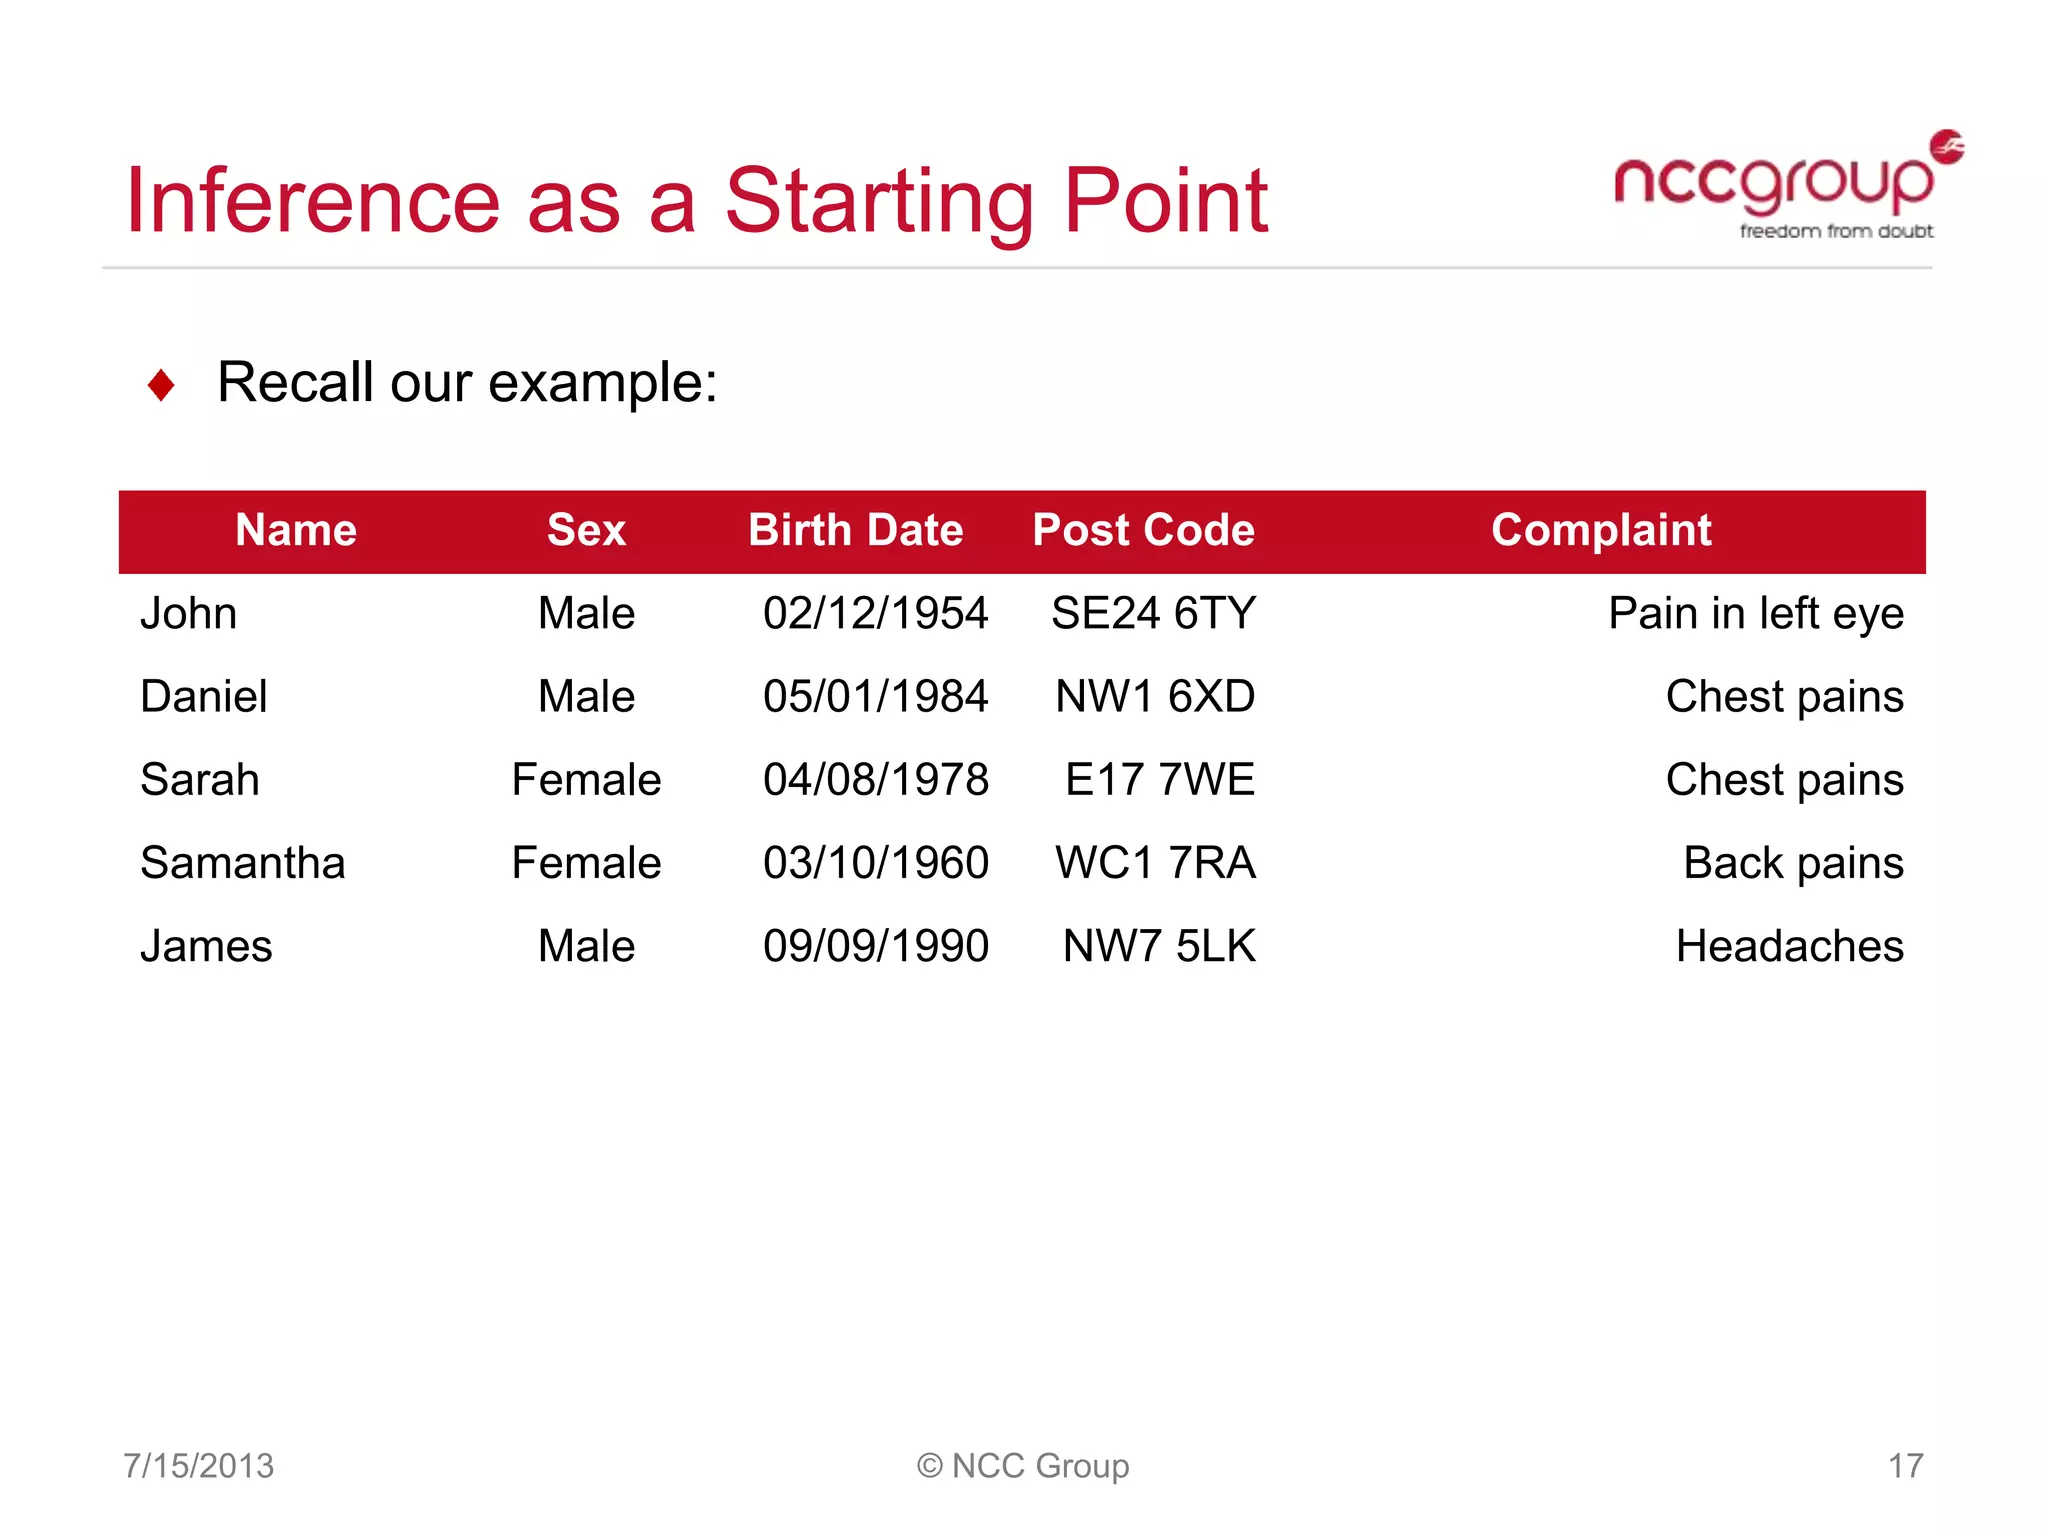Click the "Complaint" column header
Image resolution: width=2048 pixels, height=1536 pixels.
coord(1601,531)
